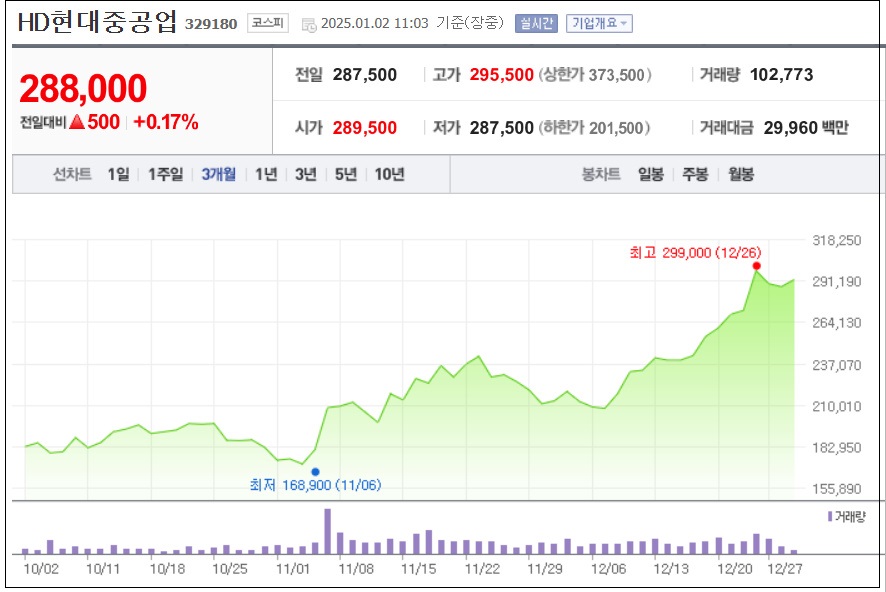The width and height of the screenshot is (886, 592).
Task: Click the 실시간 badge button
Action: point(536,23)
